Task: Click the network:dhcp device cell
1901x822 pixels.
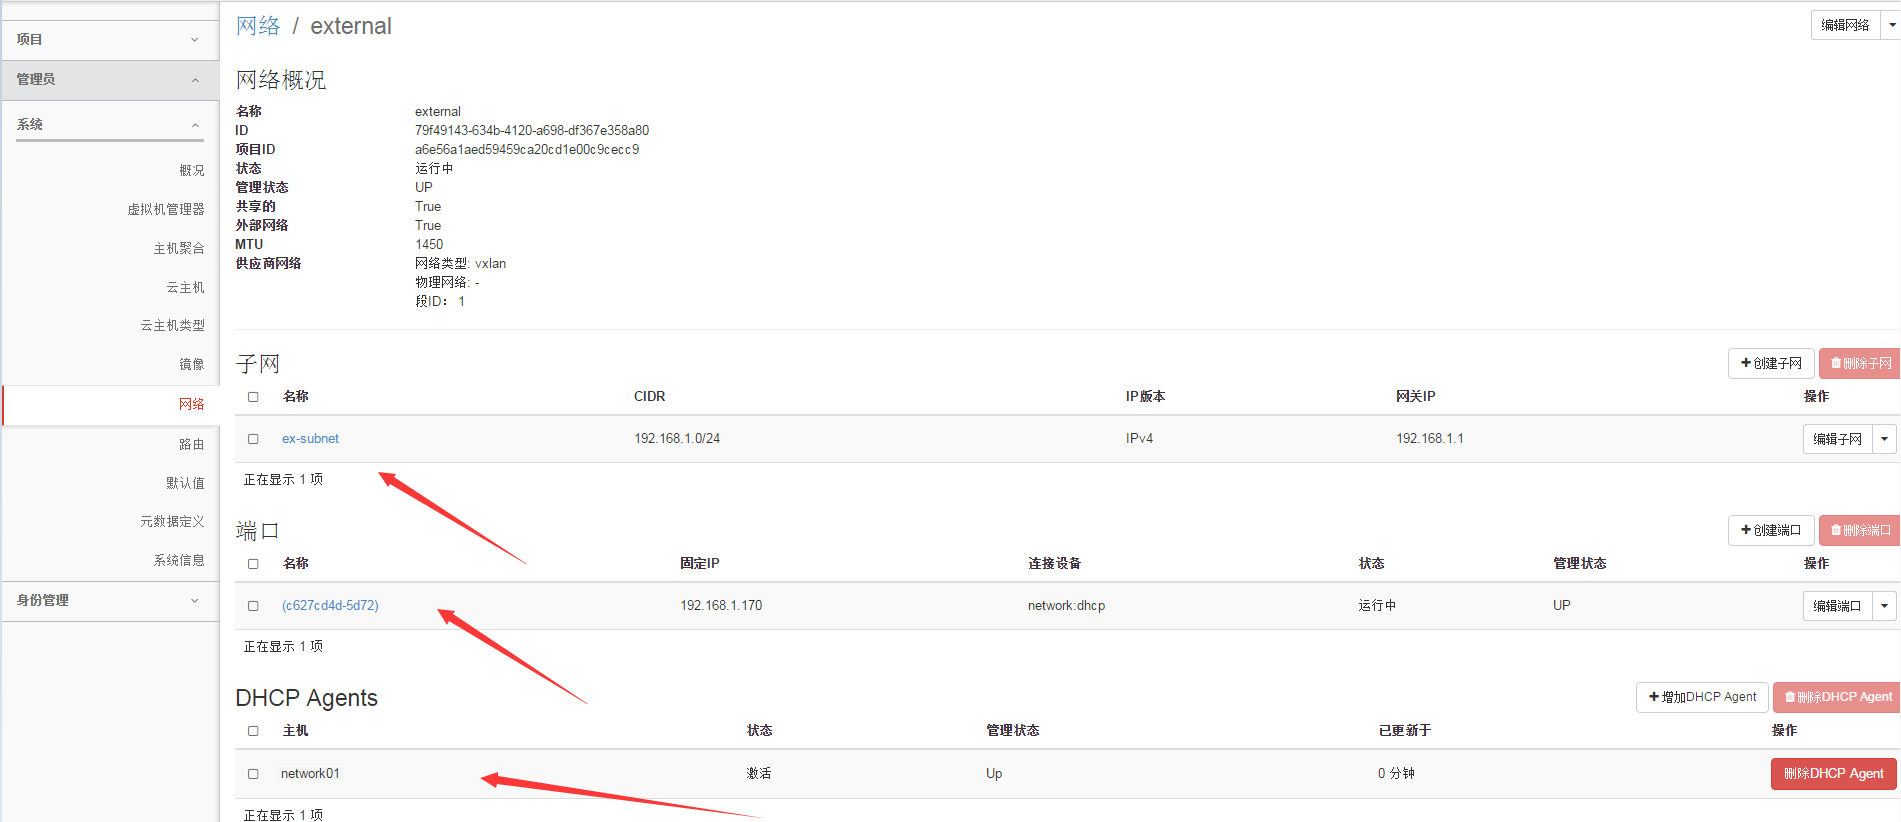Action: pos(1066,606)
